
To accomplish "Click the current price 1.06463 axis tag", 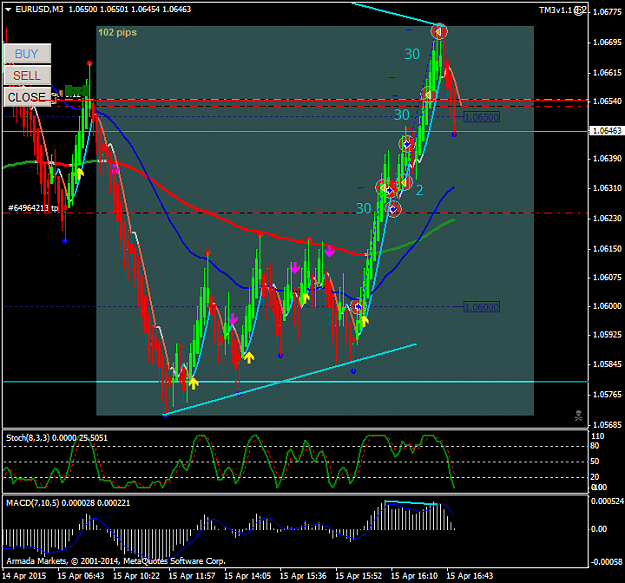I will tap(607, 130).
